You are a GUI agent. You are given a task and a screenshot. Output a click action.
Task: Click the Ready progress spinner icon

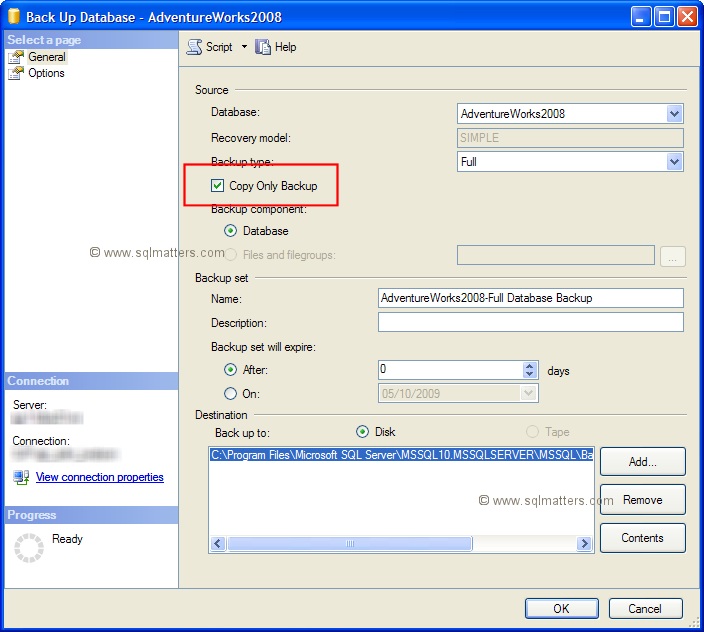(x=29, y=548)
